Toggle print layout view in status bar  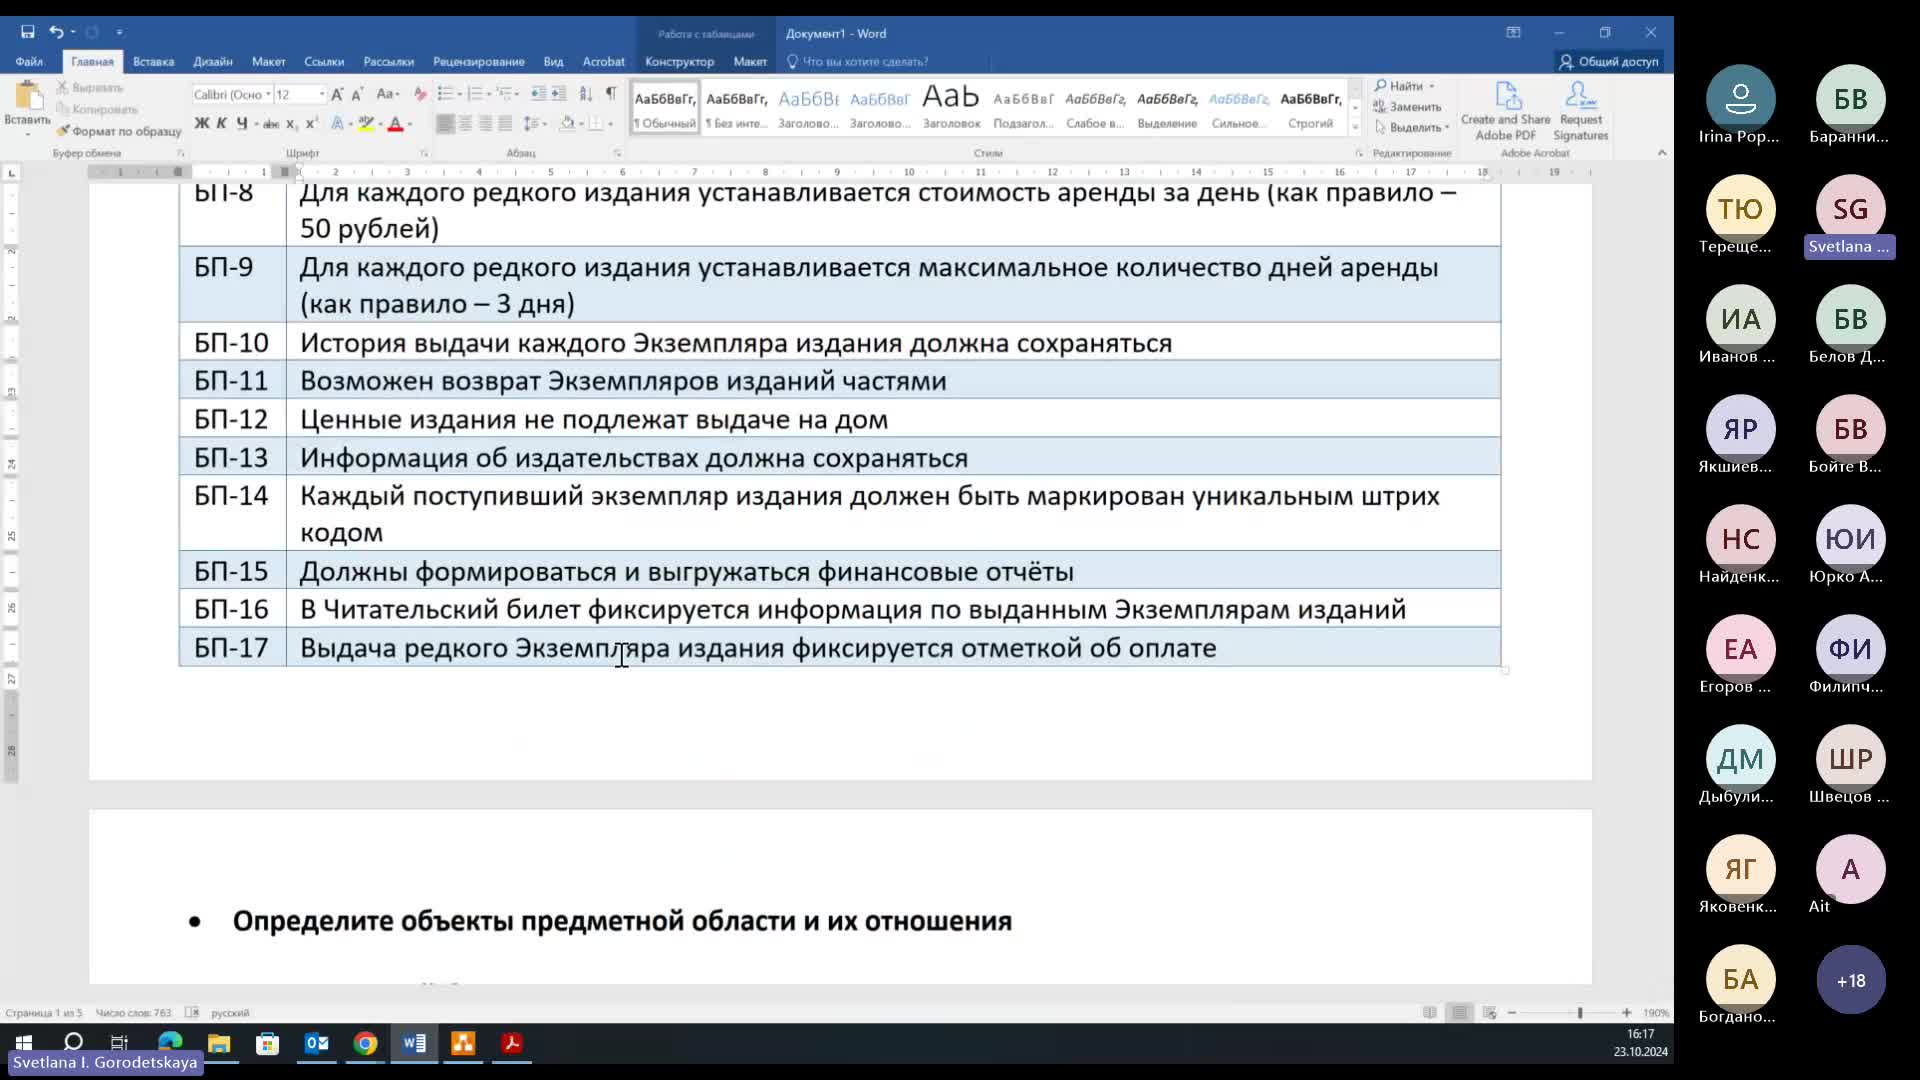click(x=1460, y=1013)
